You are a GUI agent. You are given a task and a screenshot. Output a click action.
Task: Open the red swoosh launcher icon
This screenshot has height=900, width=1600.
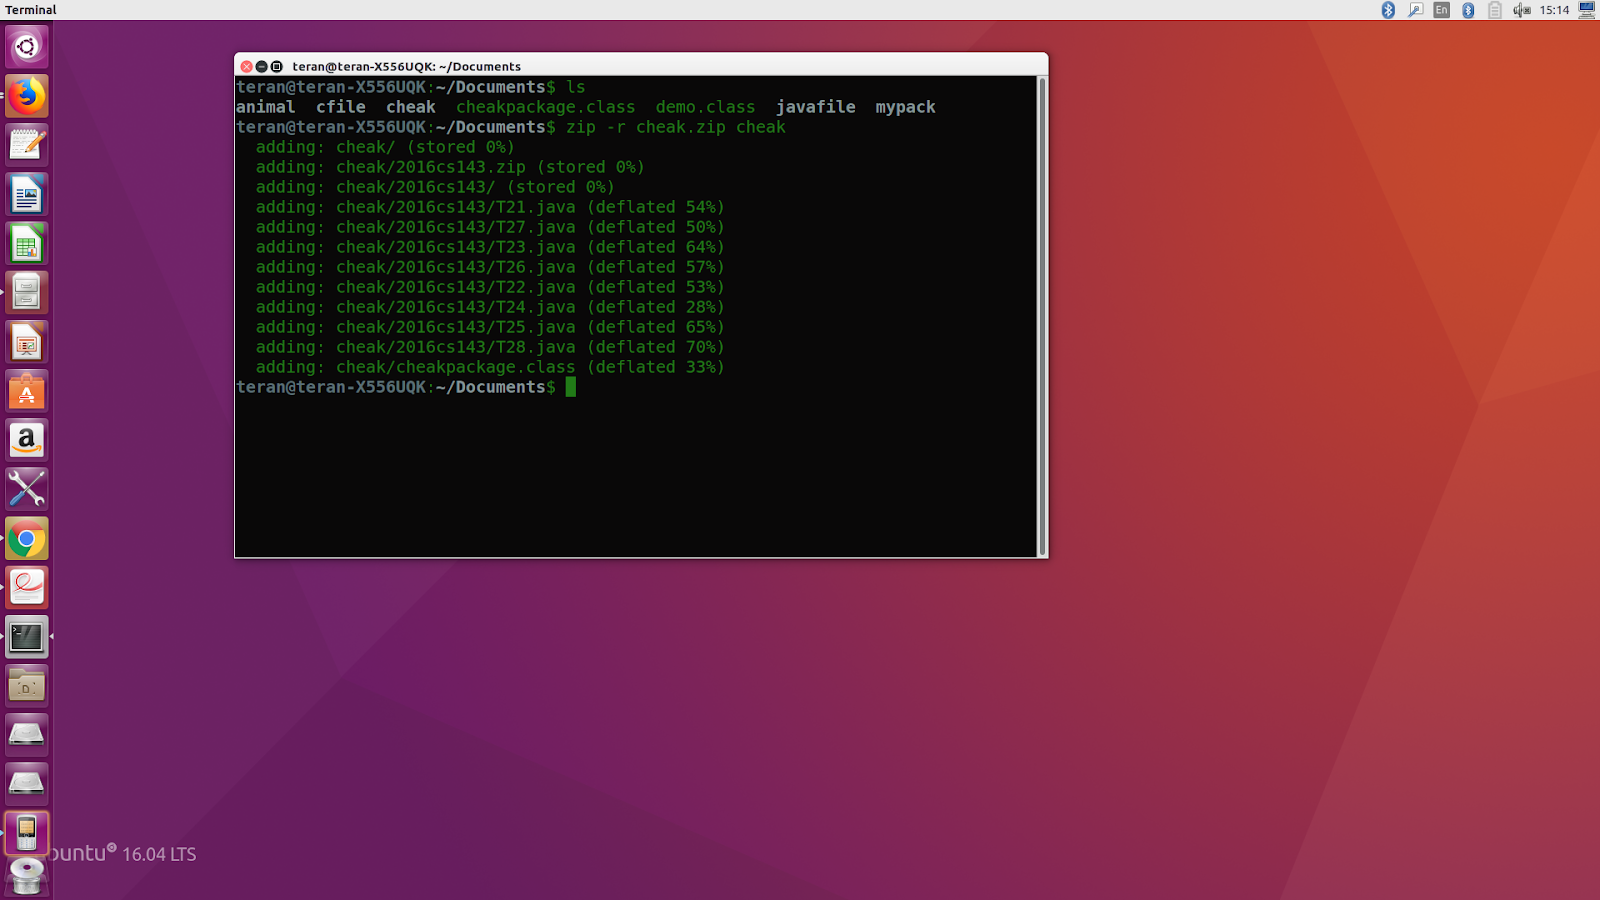(x=27, y=587)
